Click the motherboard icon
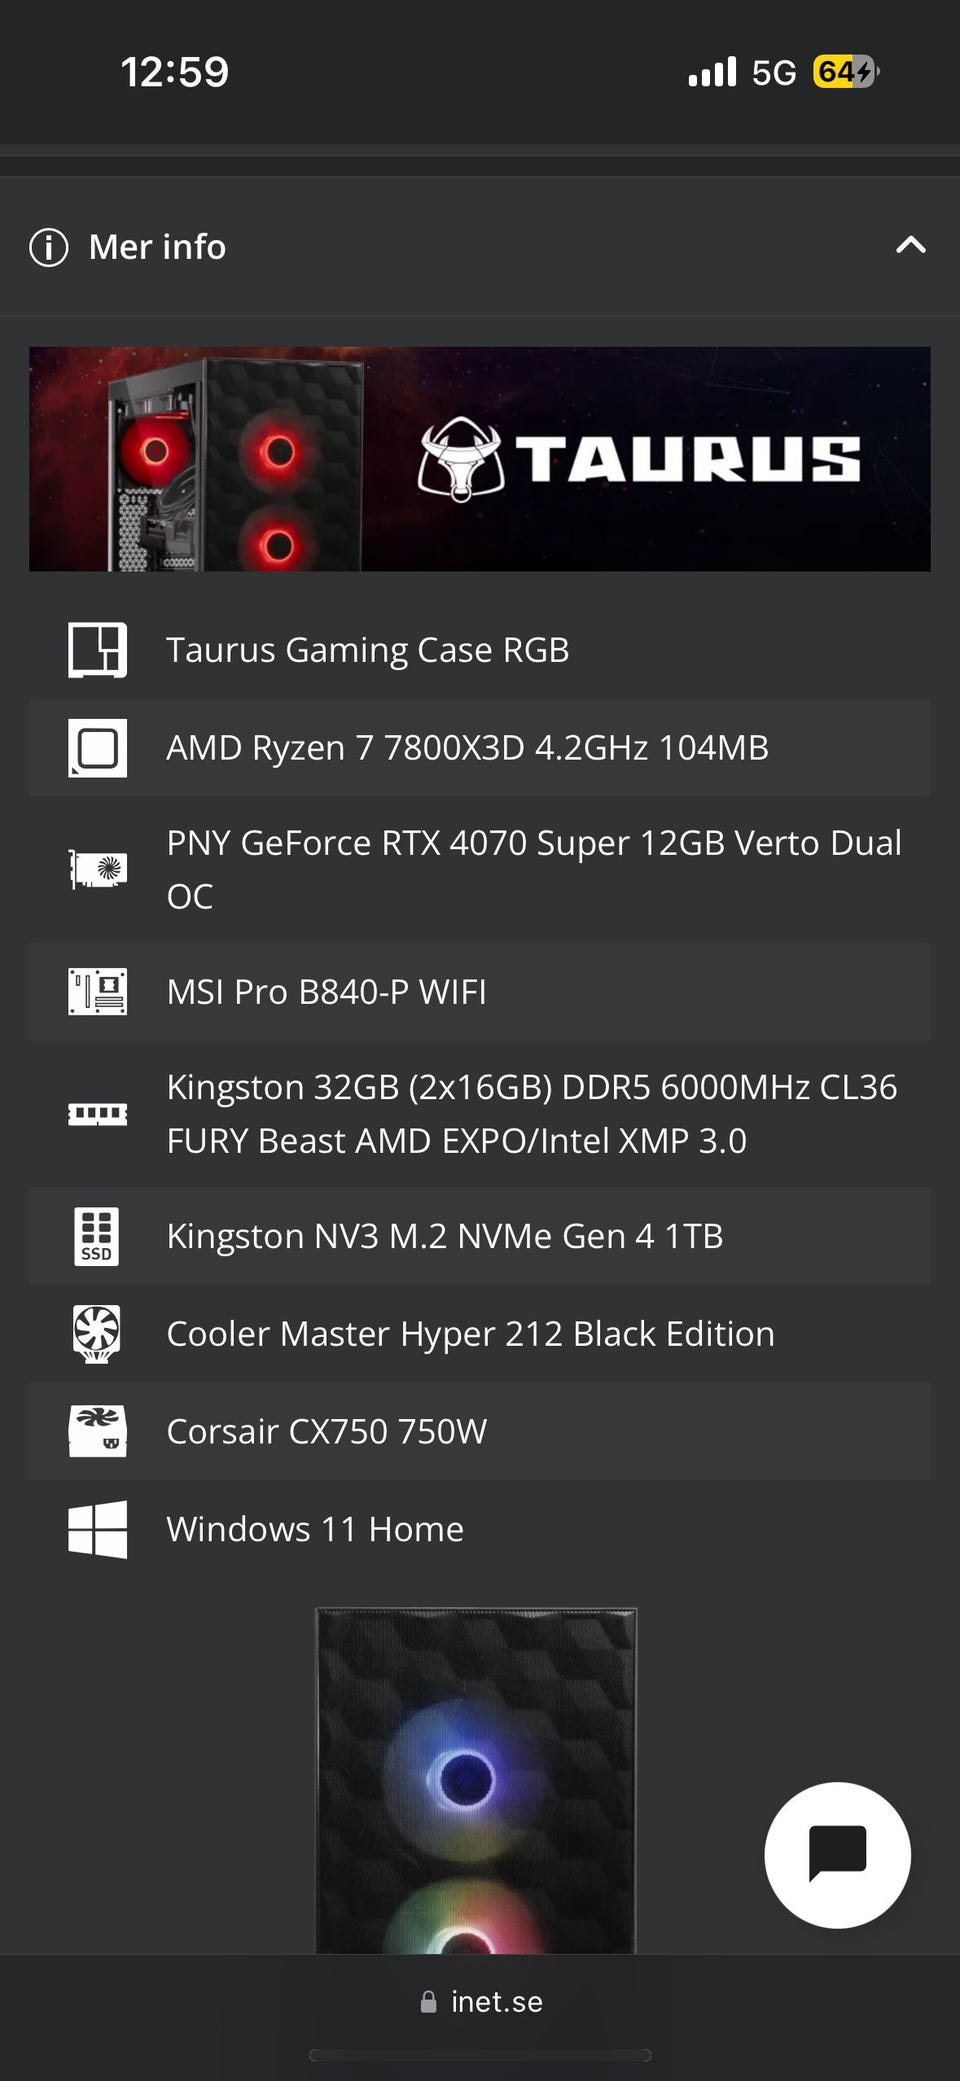The height and width of the screenshot is (2081, 960). pyautogui.click(x=97, y=992)
